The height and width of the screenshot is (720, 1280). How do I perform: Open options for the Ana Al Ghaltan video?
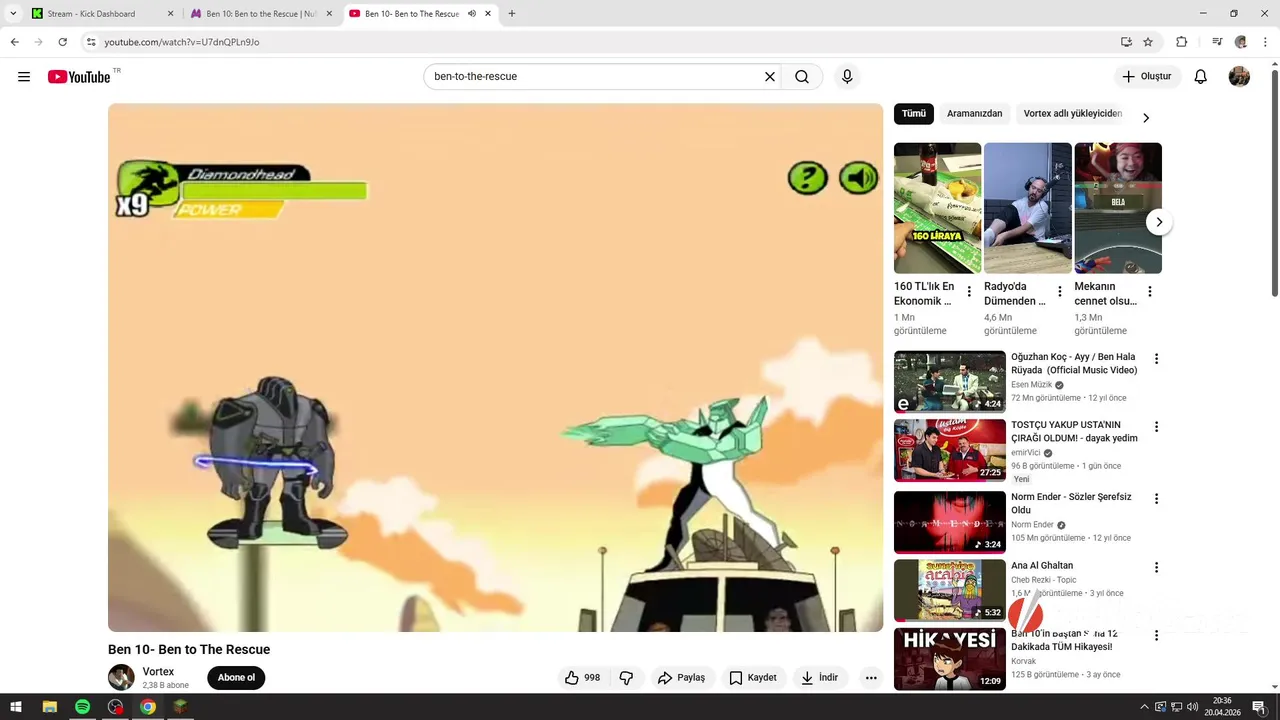pos(1156,568)
